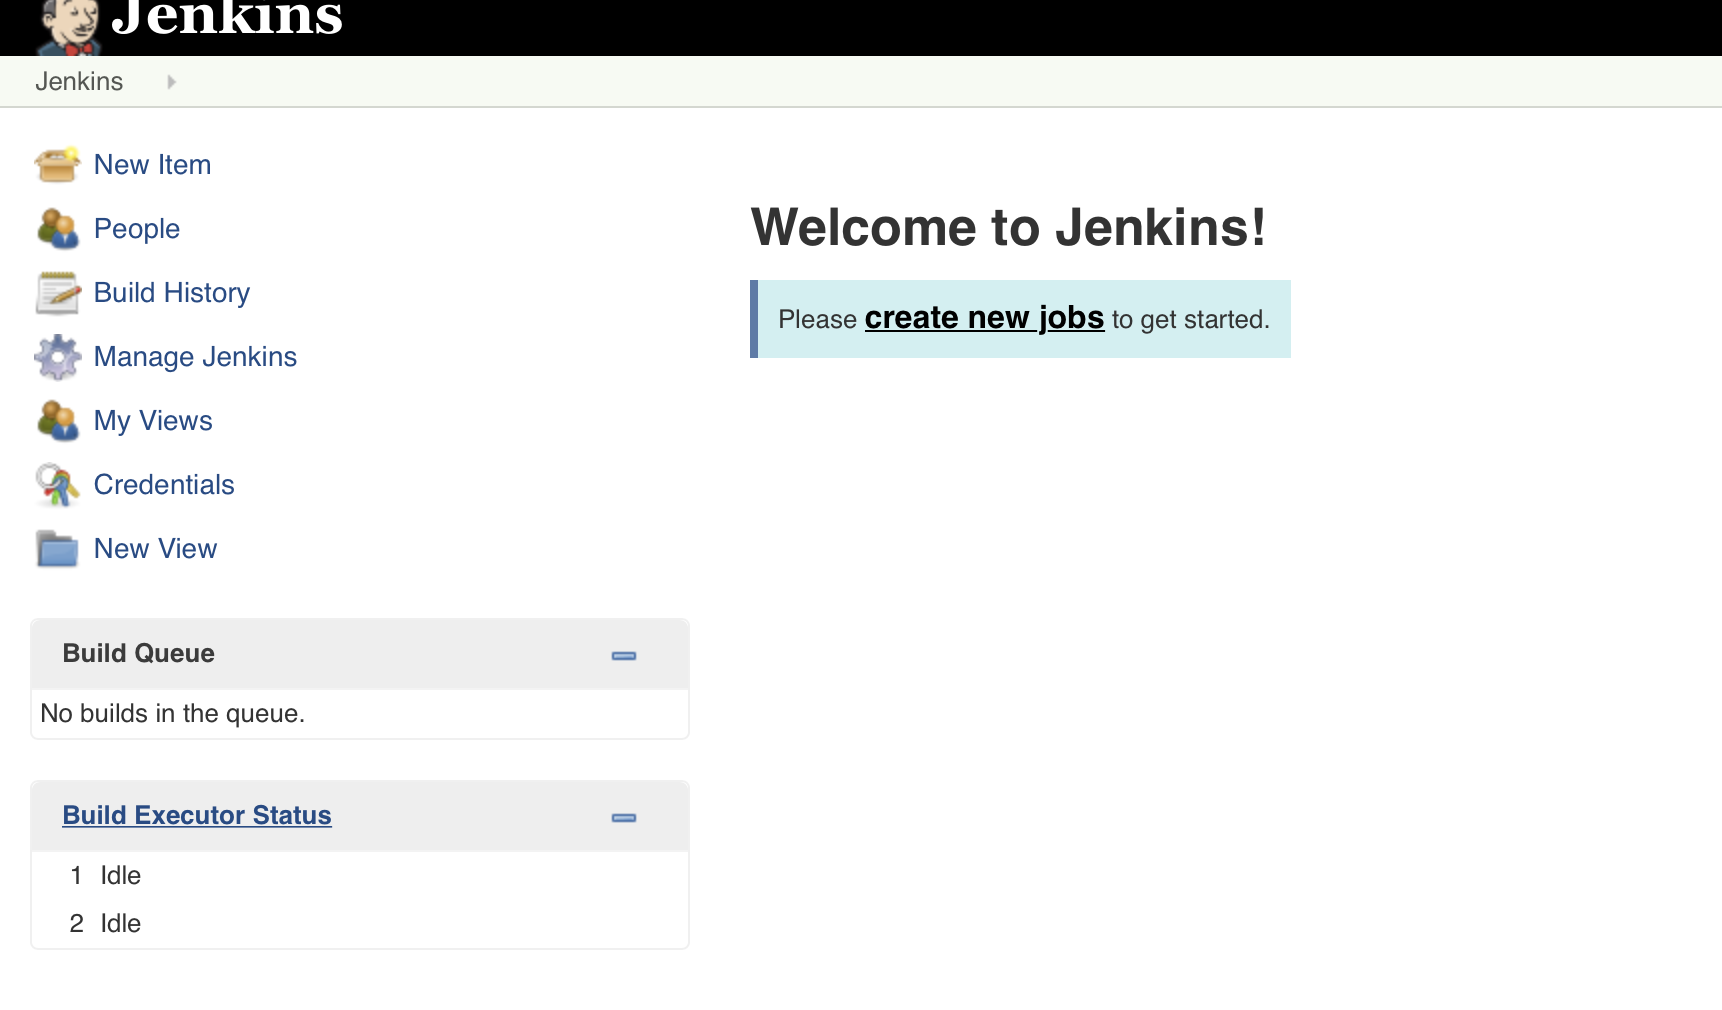Click the Jenkins header title
Image resolution: width=1722 pixels, height=1010 pixels.
pos(227,18)
